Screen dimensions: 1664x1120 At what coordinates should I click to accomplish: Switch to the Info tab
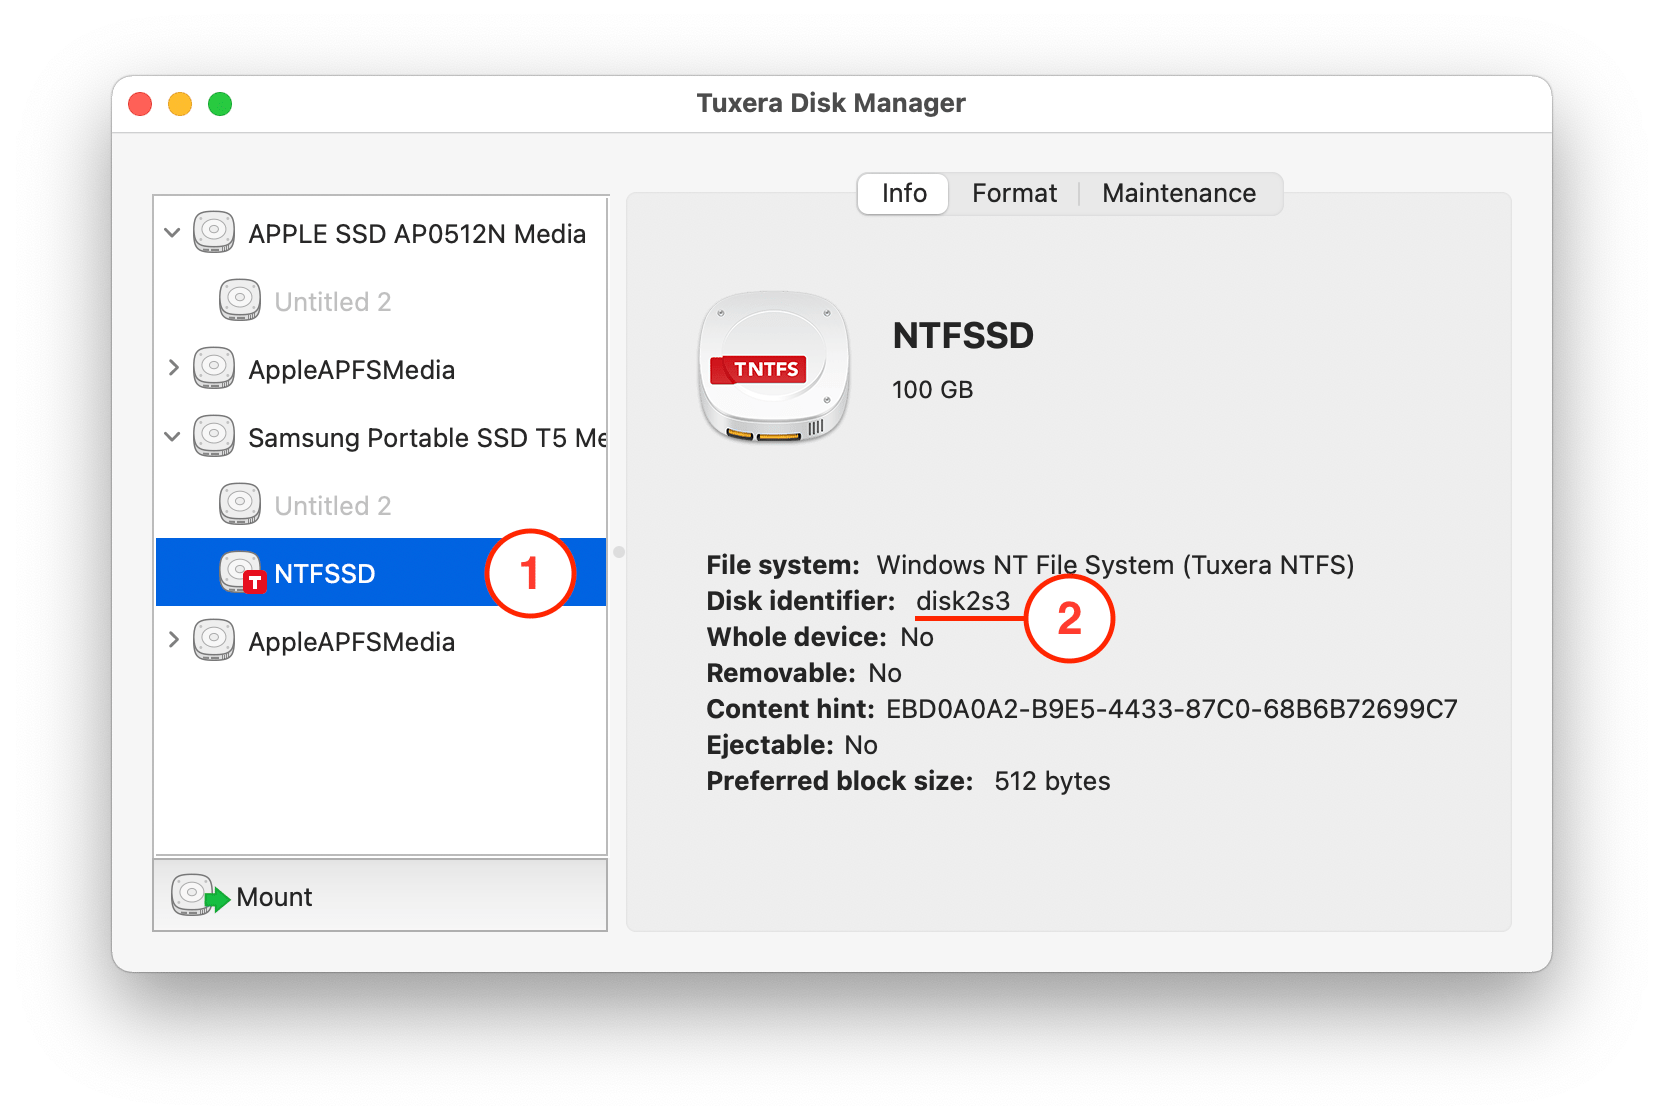[904, 193]
